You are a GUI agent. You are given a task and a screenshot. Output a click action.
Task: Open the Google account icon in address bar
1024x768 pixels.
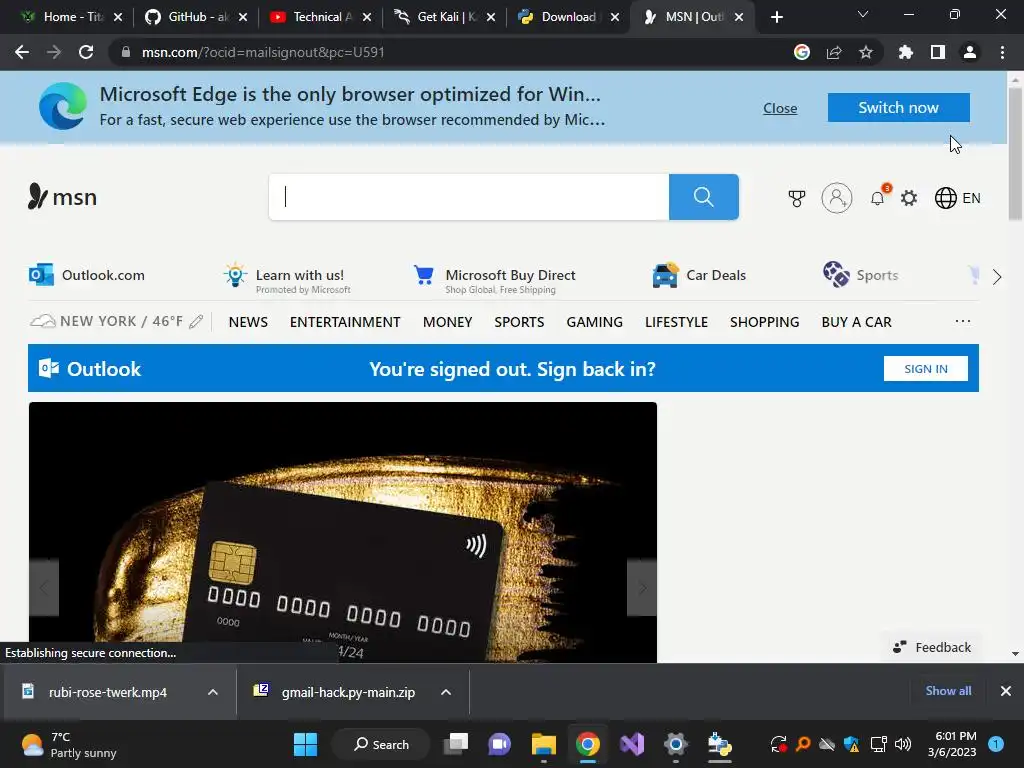pyautogui.click(x=802, y=52)
